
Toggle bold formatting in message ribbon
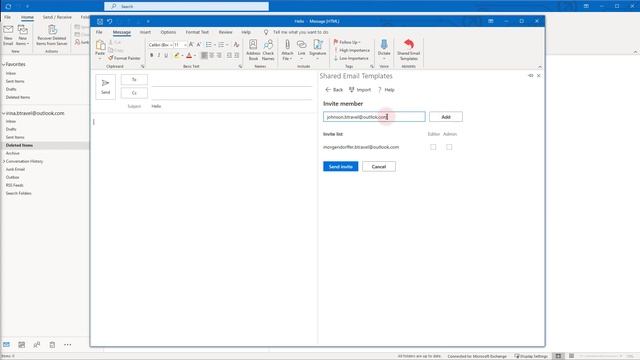pos(151,55)
